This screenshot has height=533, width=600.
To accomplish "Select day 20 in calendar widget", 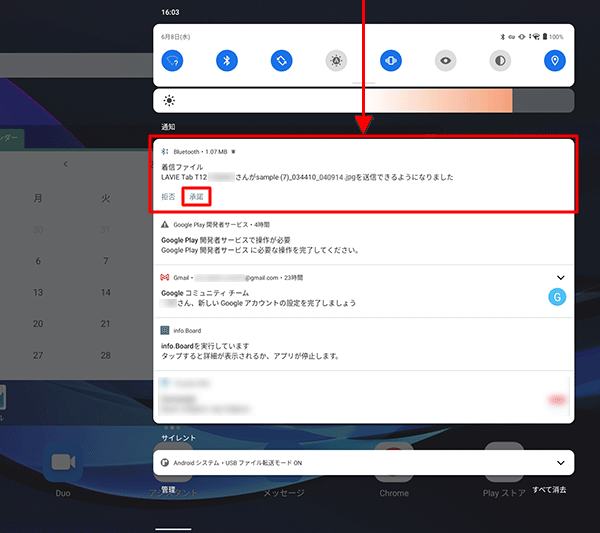I will [38, 324].
